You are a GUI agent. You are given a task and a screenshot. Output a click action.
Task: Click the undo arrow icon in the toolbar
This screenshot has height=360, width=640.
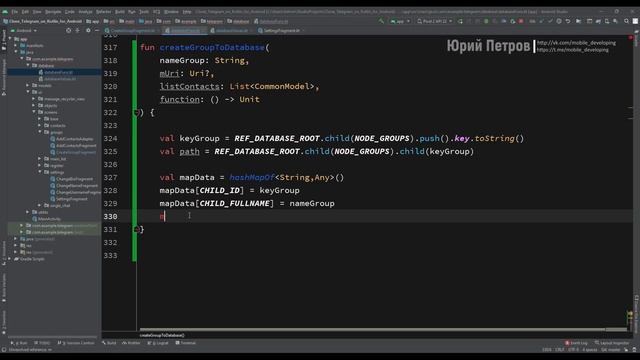[567, 21]
